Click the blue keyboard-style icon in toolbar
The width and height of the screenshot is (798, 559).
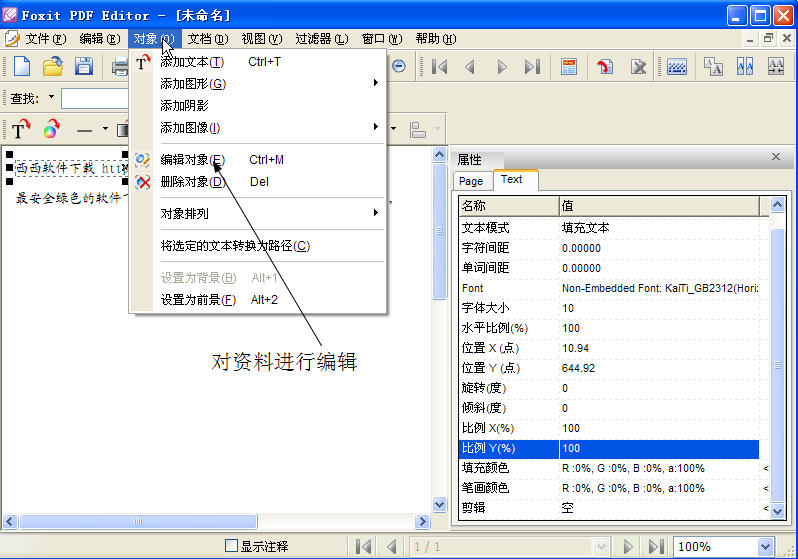click(x=676, y=67)
